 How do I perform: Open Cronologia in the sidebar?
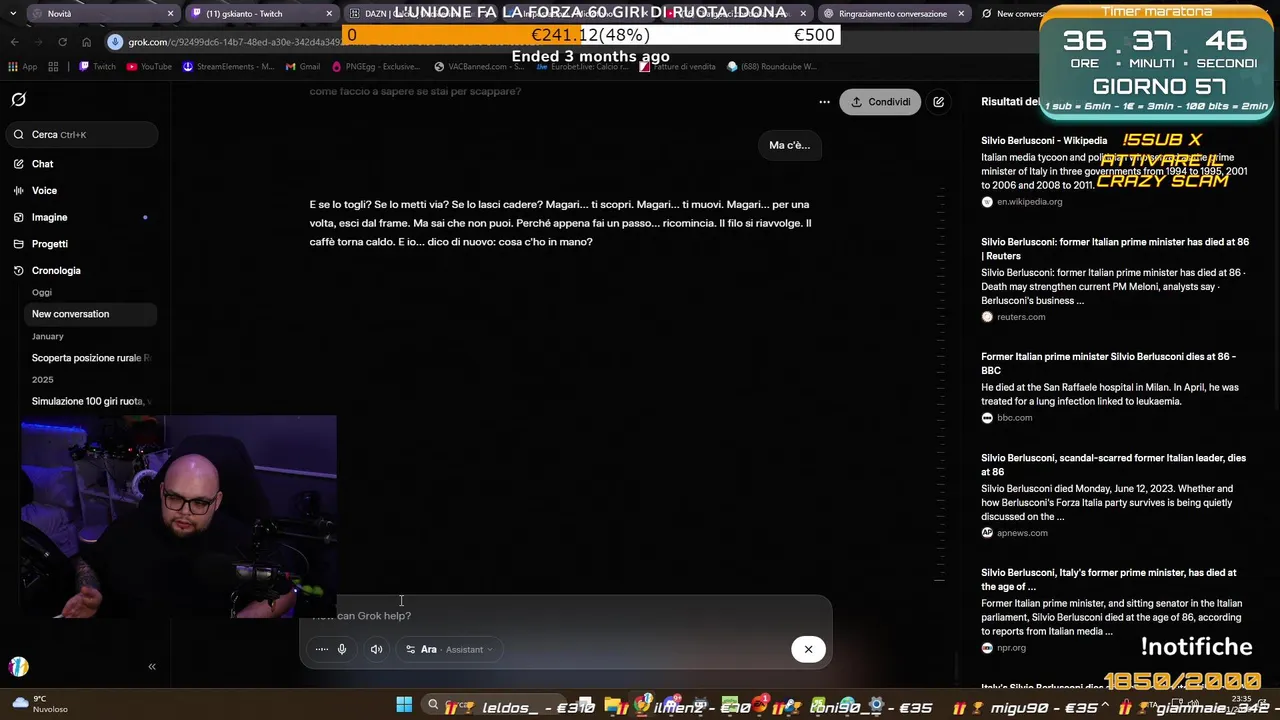(x=56, y=270)
